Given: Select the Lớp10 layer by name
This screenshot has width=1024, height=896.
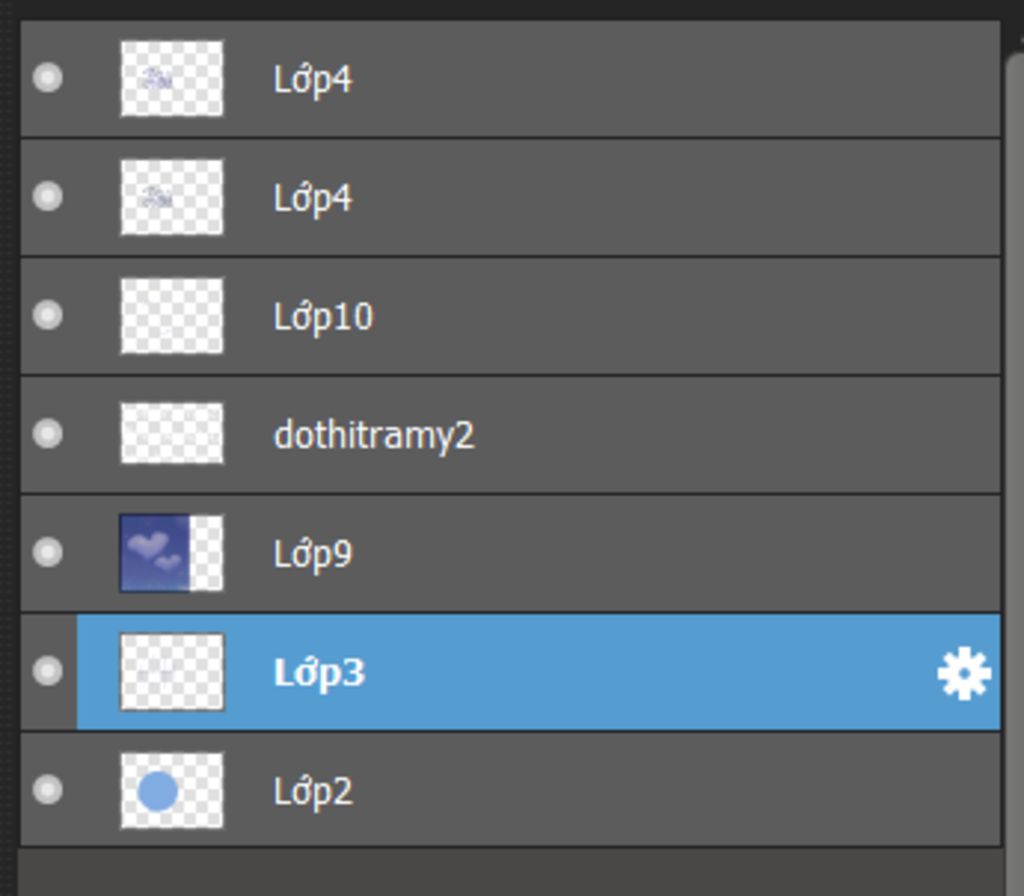Looking at the screenshot, I should pos(323,317).
